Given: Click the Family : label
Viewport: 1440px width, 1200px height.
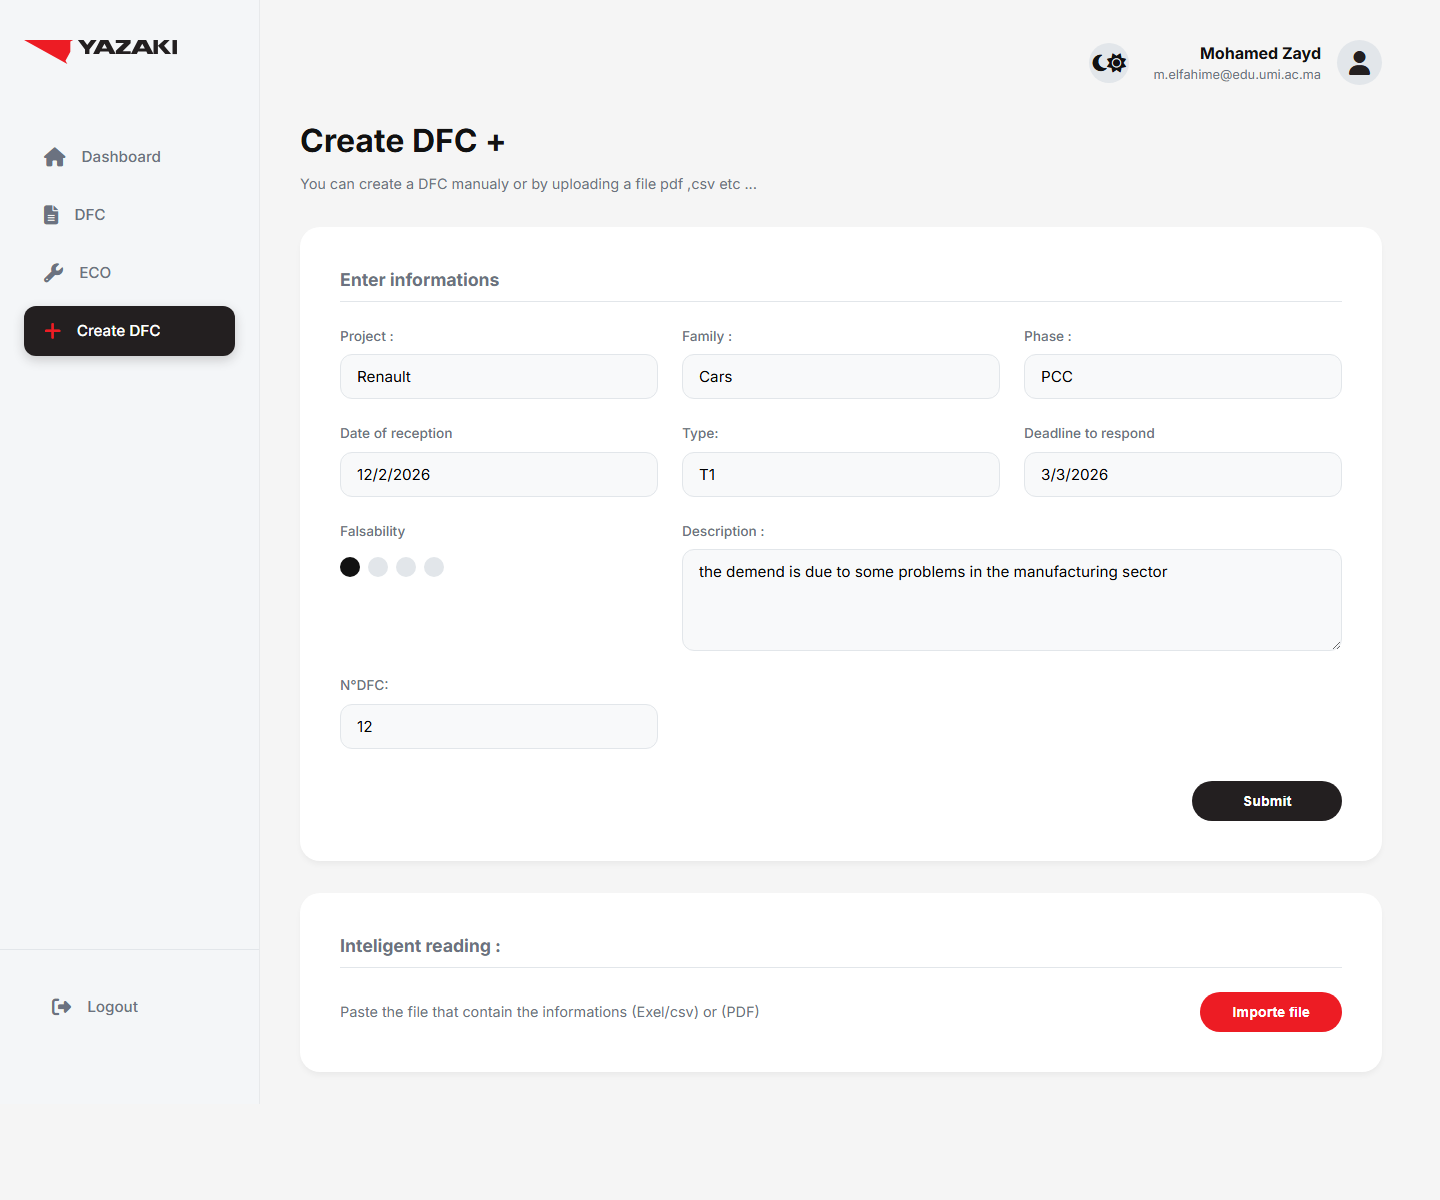Looking at the screenshot, I should tap(707, 337).
